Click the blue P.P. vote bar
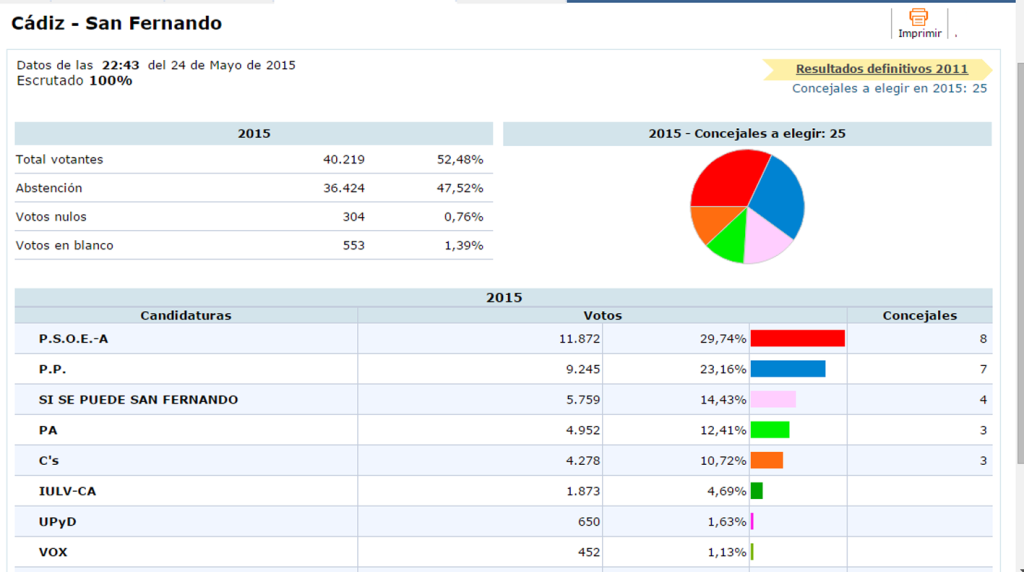 click(787, 369)
